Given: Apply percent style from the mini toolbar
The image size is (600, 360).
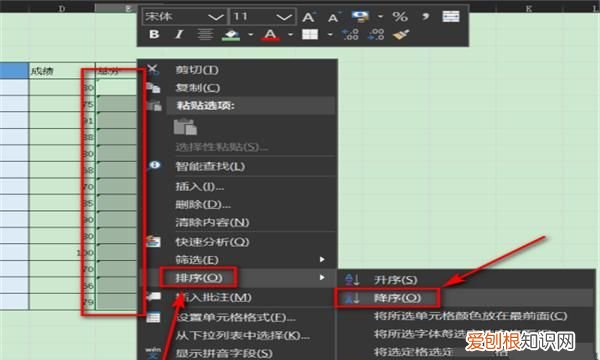Looking at the screenshot, I should point(400,16).
